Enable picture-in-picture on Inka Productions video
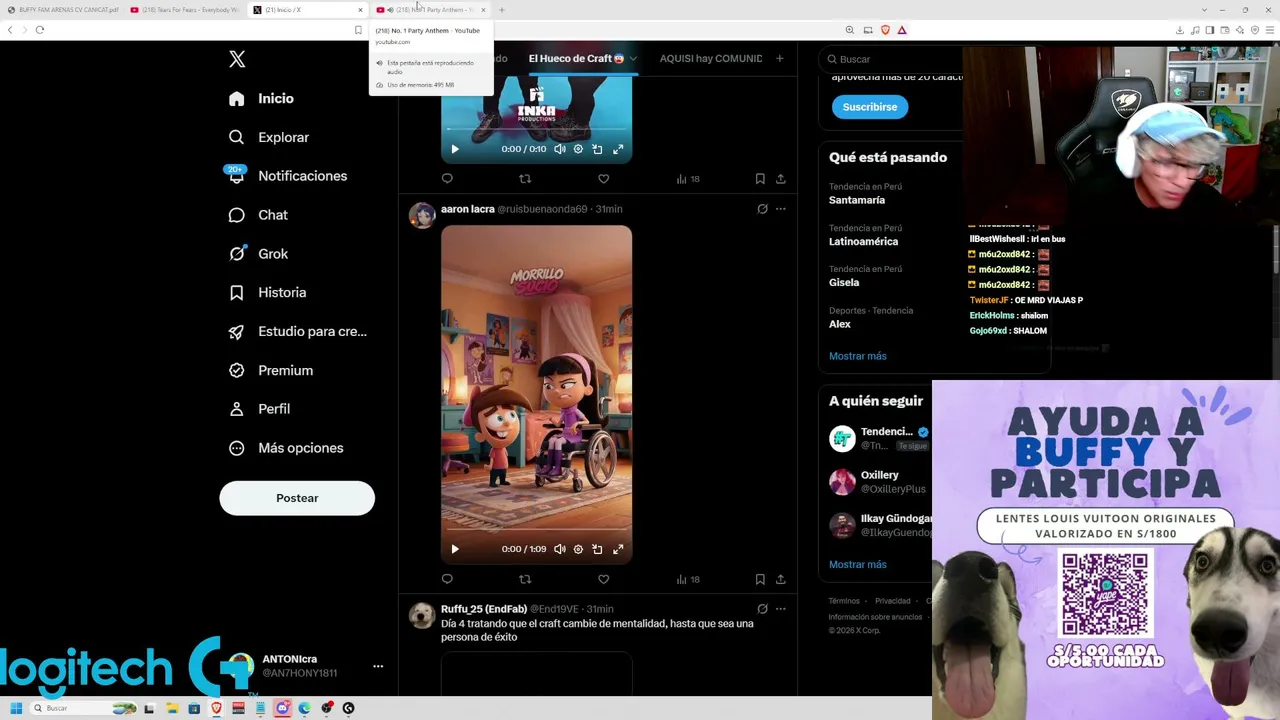The image size is (1280, 720). point(597,149)
